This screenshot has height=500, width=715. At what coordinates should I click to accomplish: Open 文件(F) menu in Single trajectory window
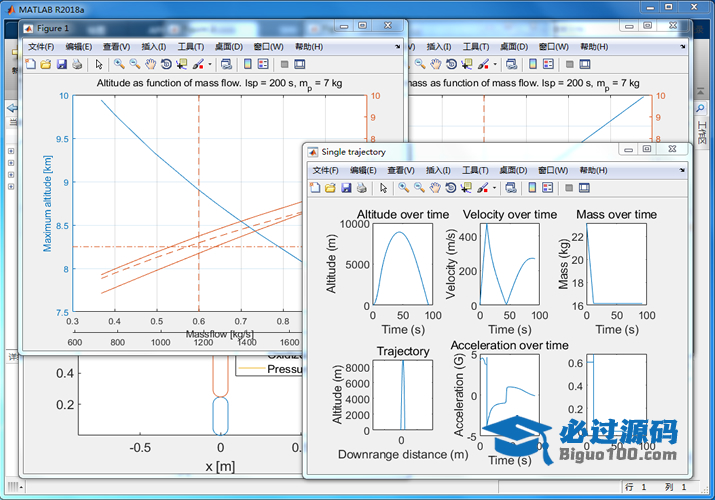pos(326,170)
